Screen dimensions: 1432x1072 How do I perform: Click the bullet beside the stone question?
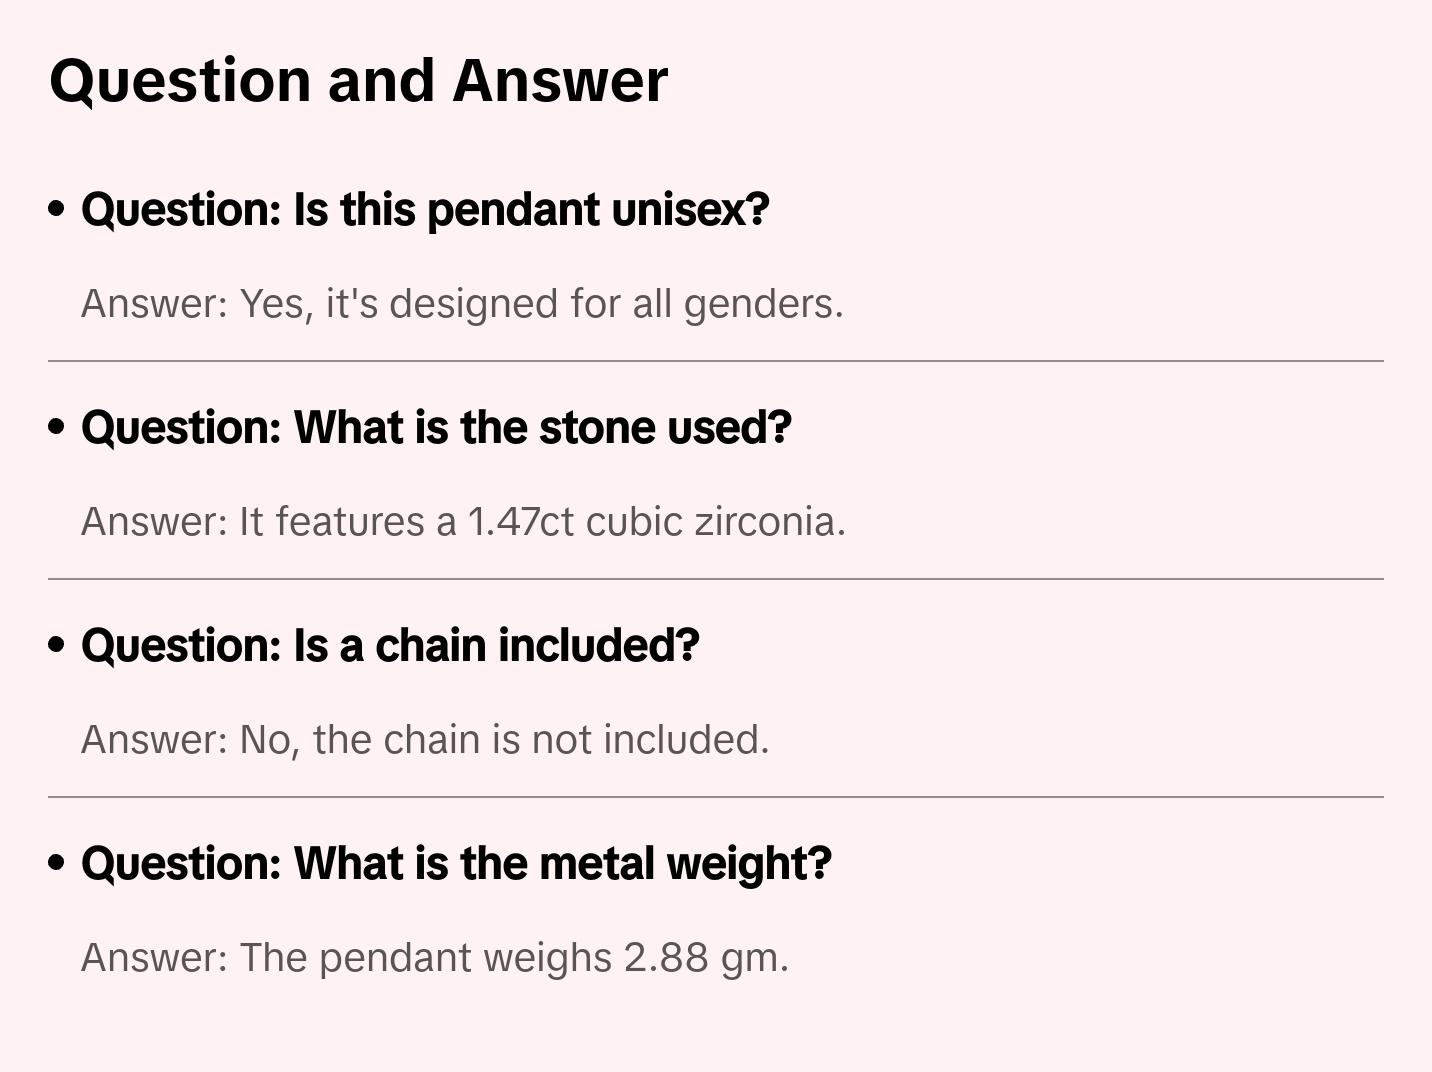click(x=57, y=428)
